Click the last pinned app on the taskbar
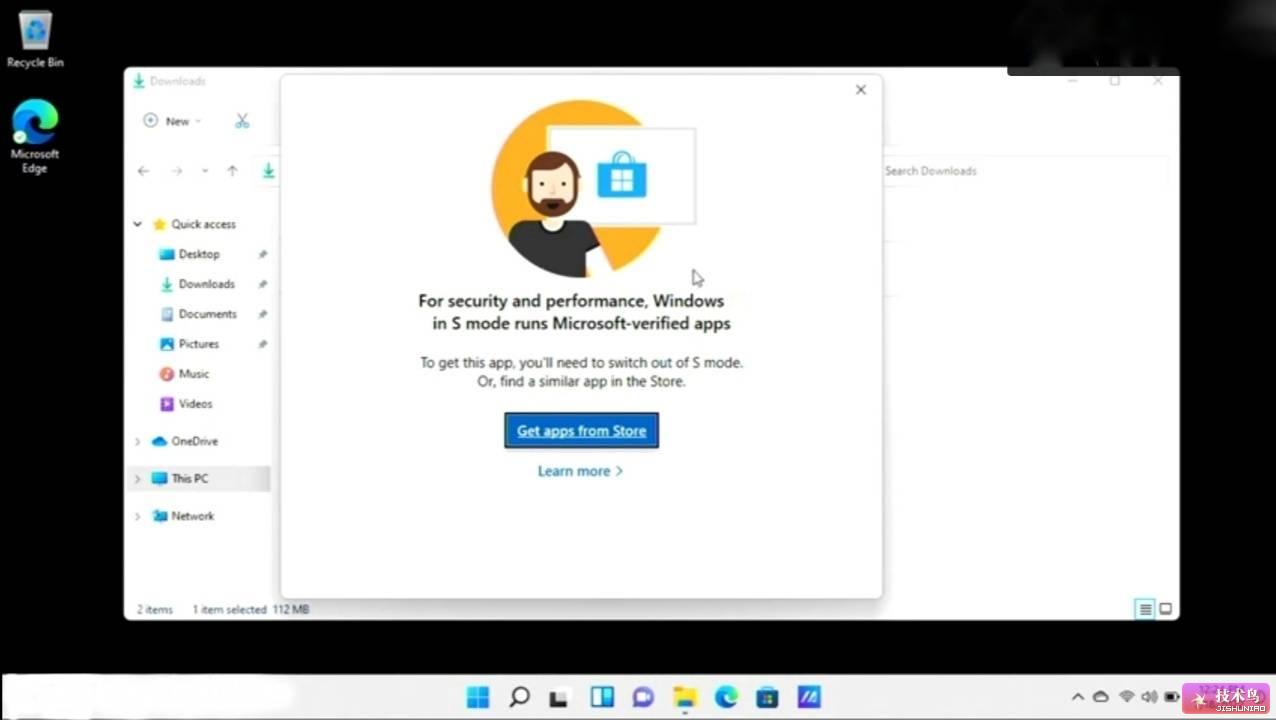 pos(809,697)
